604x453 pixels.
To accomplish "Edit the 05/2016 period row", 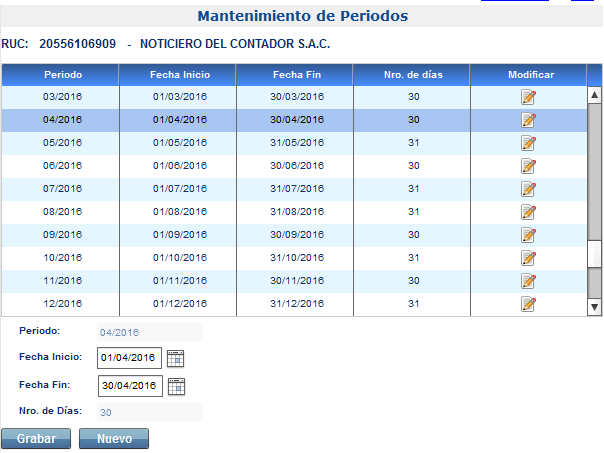I will pyautogui.click(x=528, y=143).
